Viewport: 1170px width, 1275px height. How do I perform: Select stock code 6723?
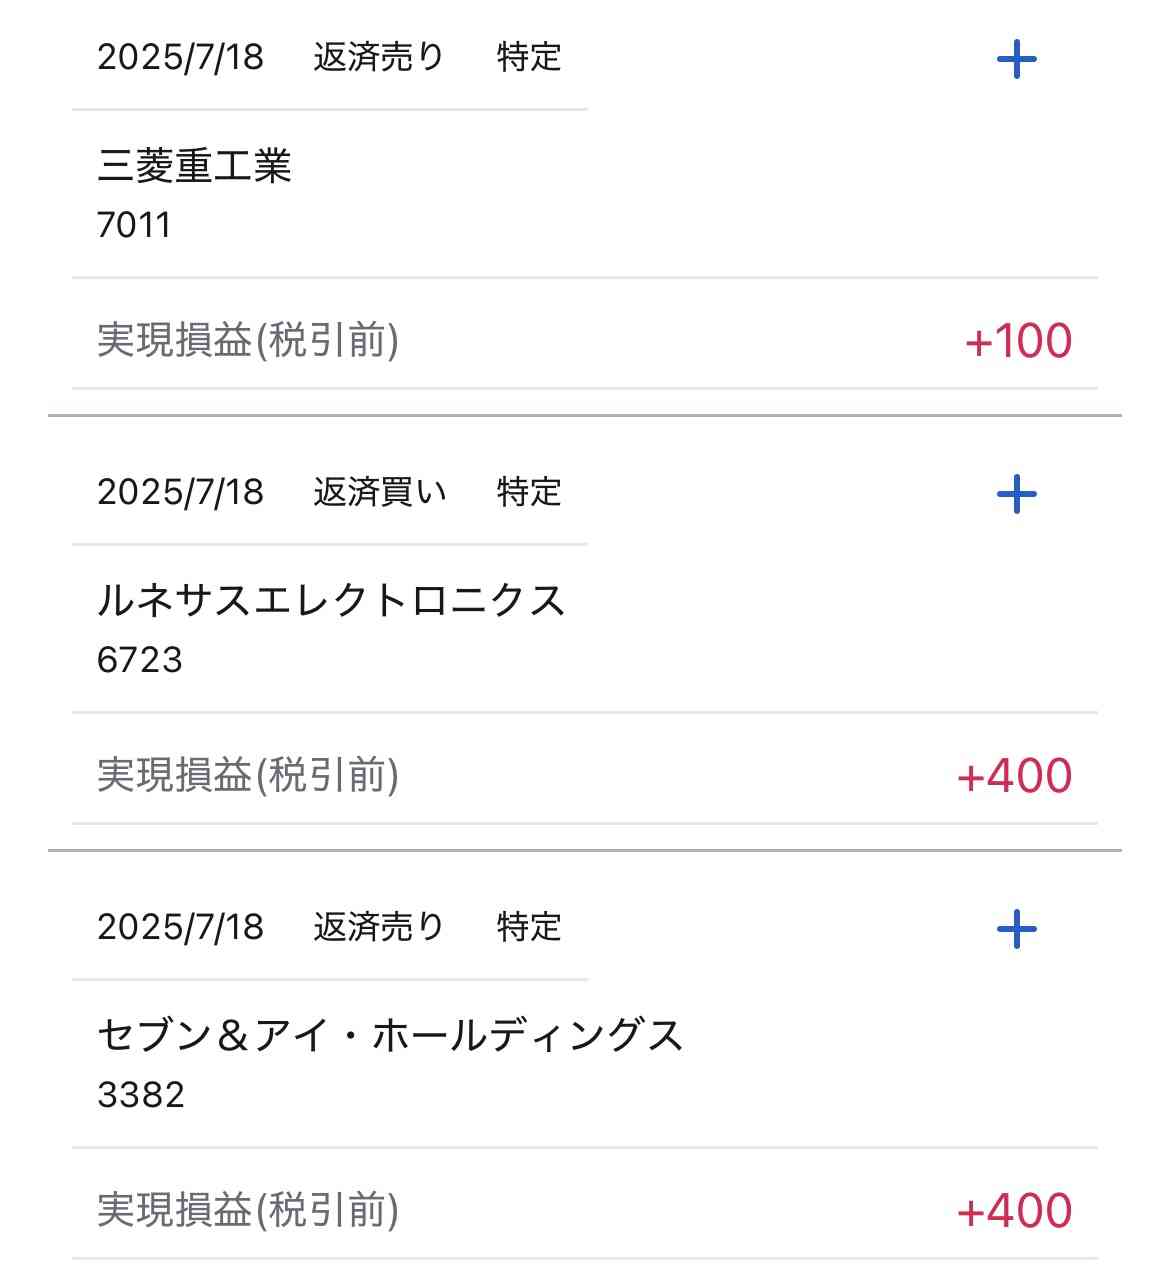pyautogui.click(x=140, y=660)
